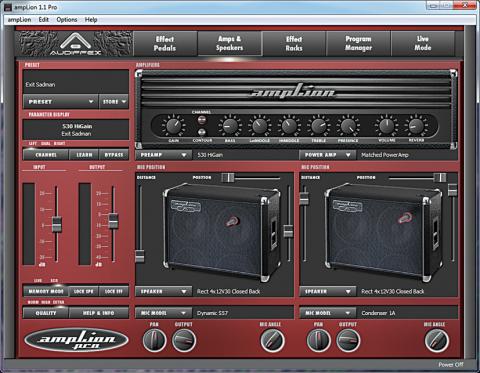Click the Gain knob on the amplifier
This screenshot has width=480, height=373.
click(x=173, y=126)
